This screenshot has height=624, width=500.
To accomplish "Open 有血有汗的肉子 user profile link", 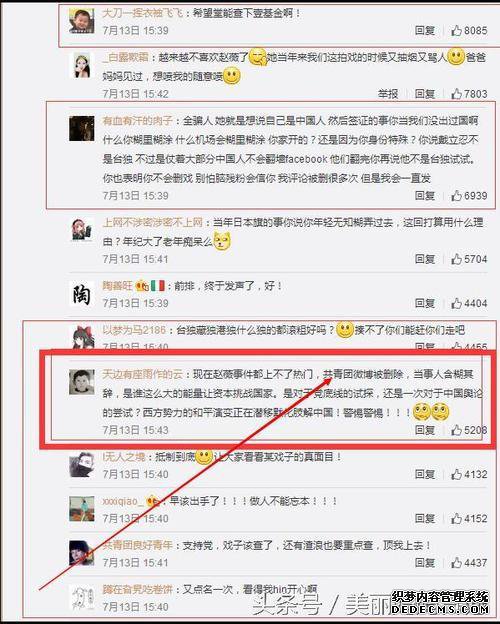I will pos(137,121).
